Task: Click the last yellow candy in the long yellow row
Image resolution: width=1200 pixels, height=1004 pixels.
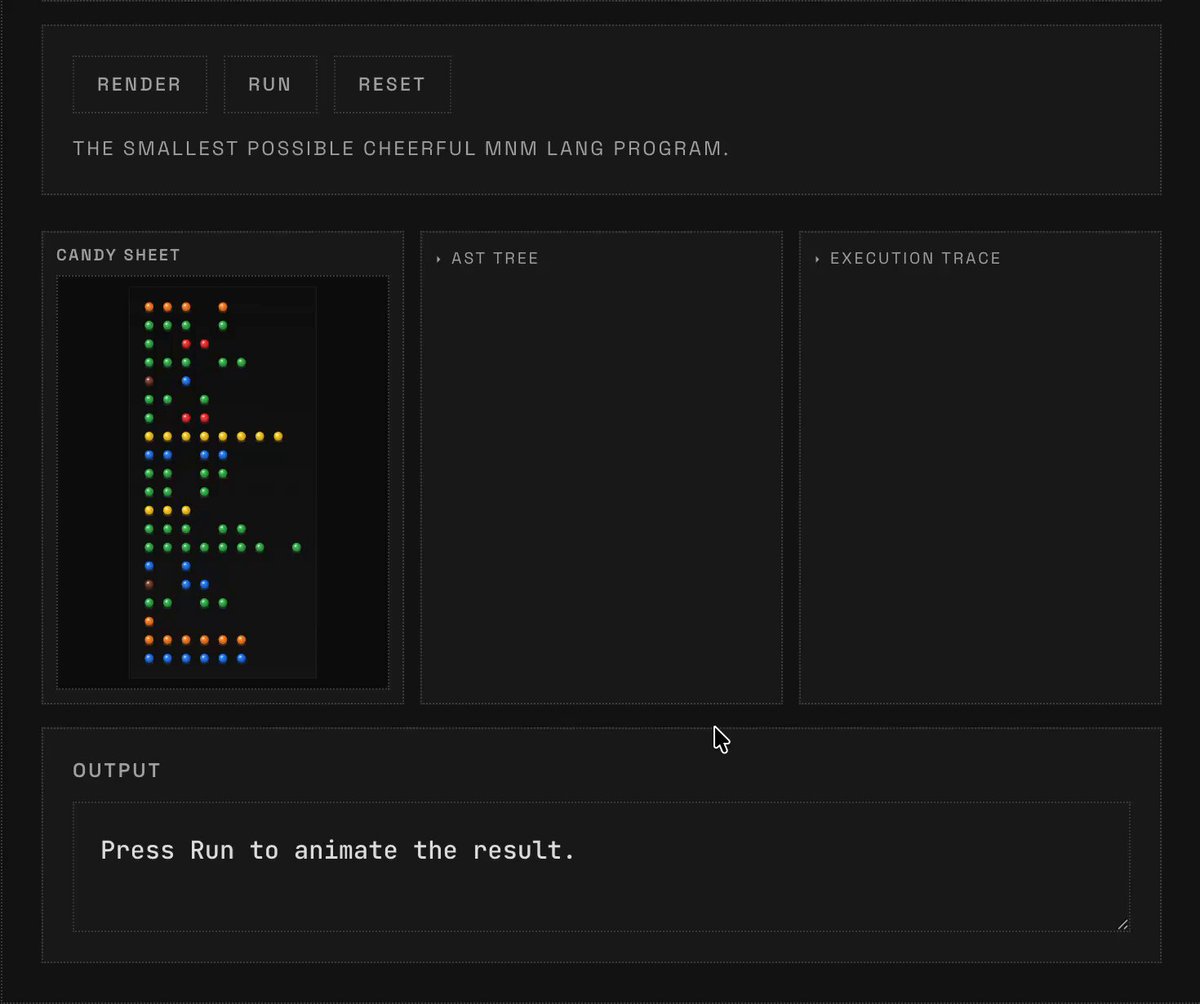Action: (x=278, y=436)
